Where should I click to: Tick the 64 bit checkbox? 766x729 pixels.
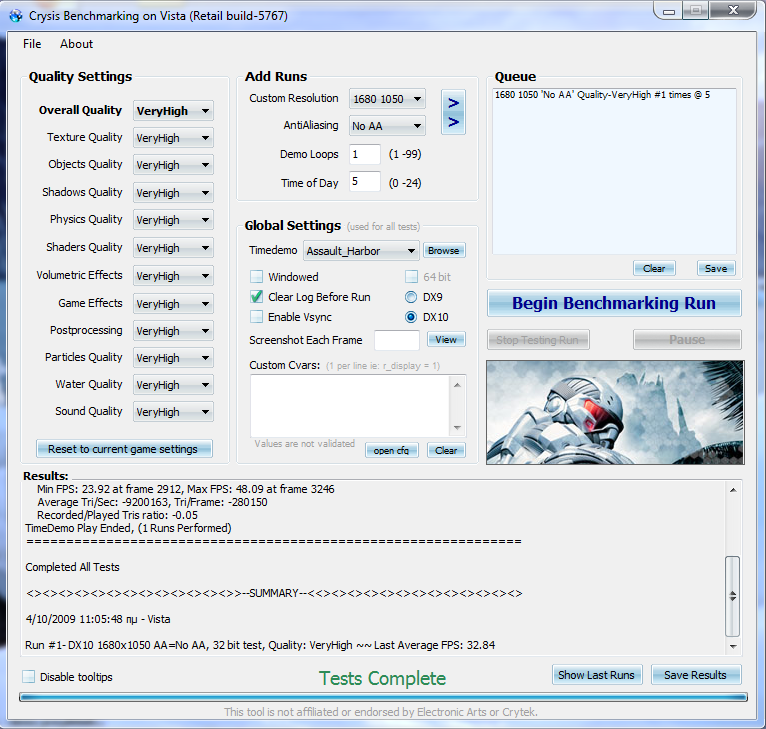411,277
